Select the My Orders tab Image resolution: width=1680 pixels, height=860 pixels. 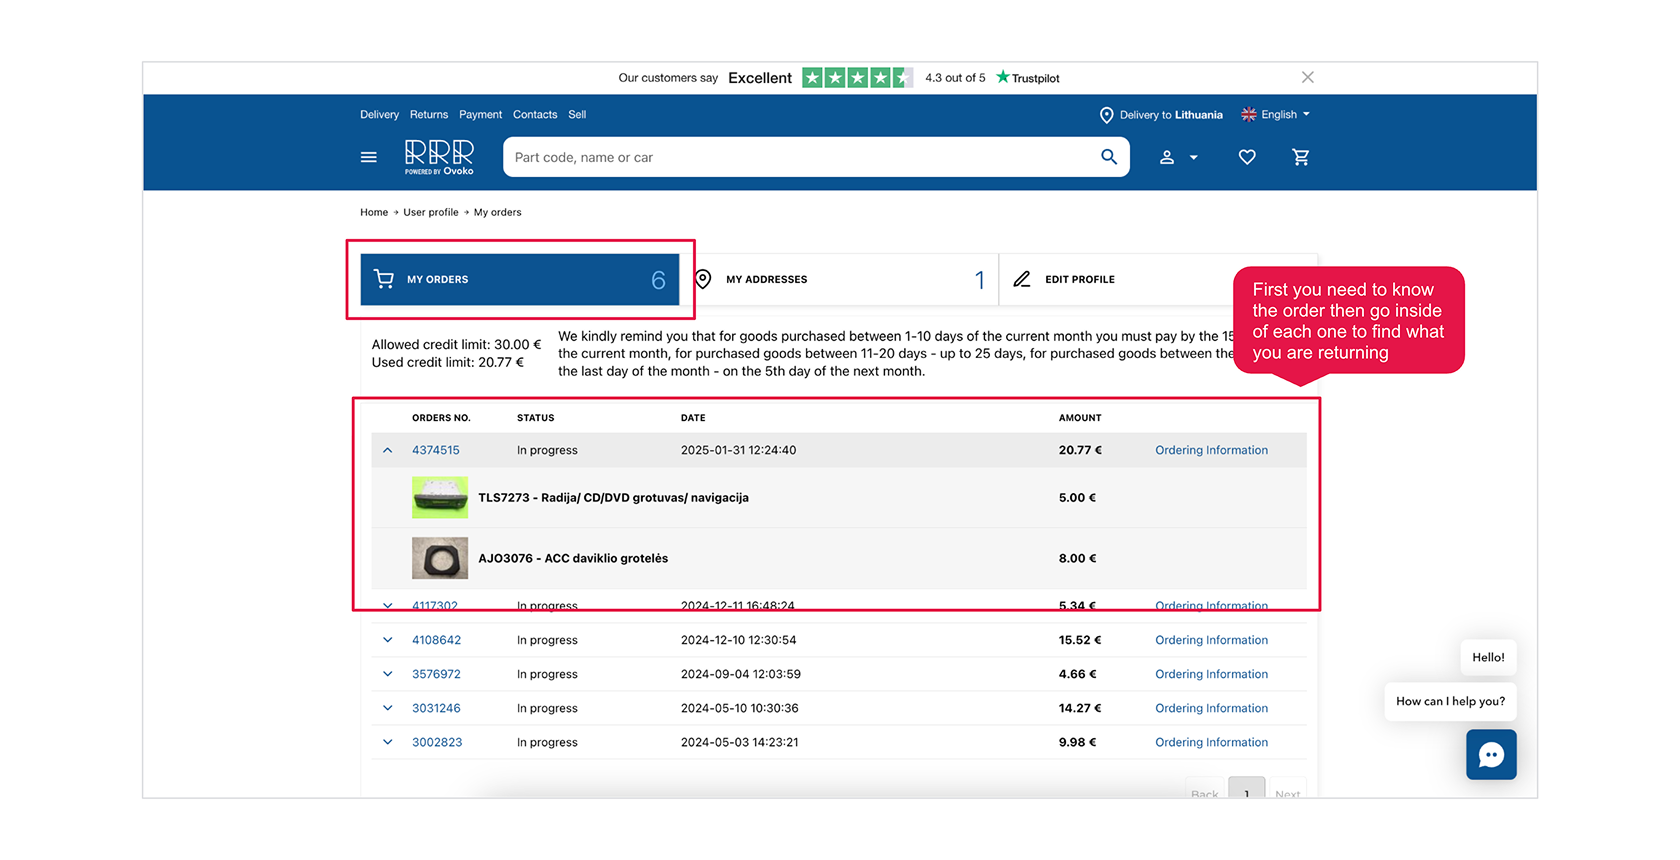[x=520, y=280]
